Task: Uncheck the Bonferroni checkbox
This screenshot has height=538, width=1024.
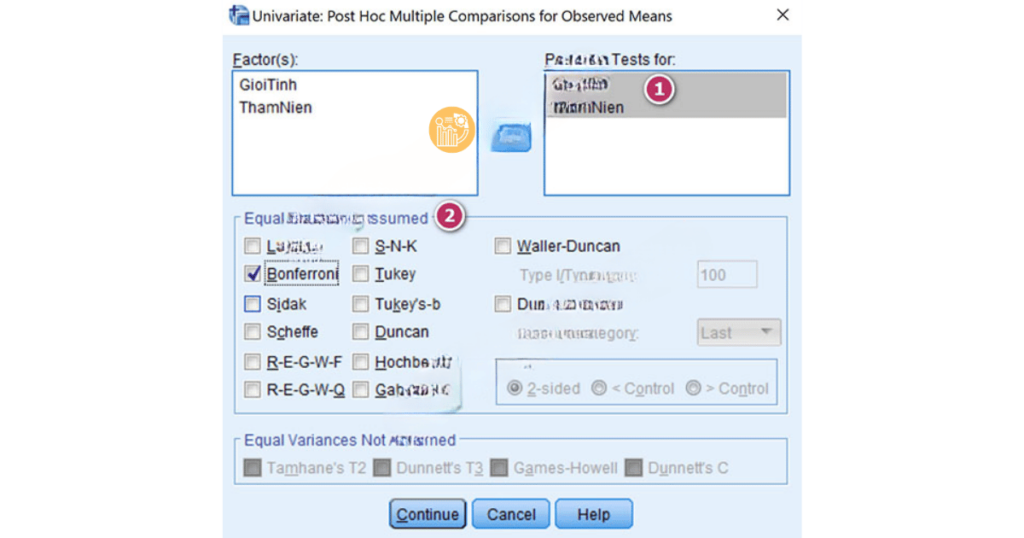Action: pyautogui.click(x=253, y=274)
